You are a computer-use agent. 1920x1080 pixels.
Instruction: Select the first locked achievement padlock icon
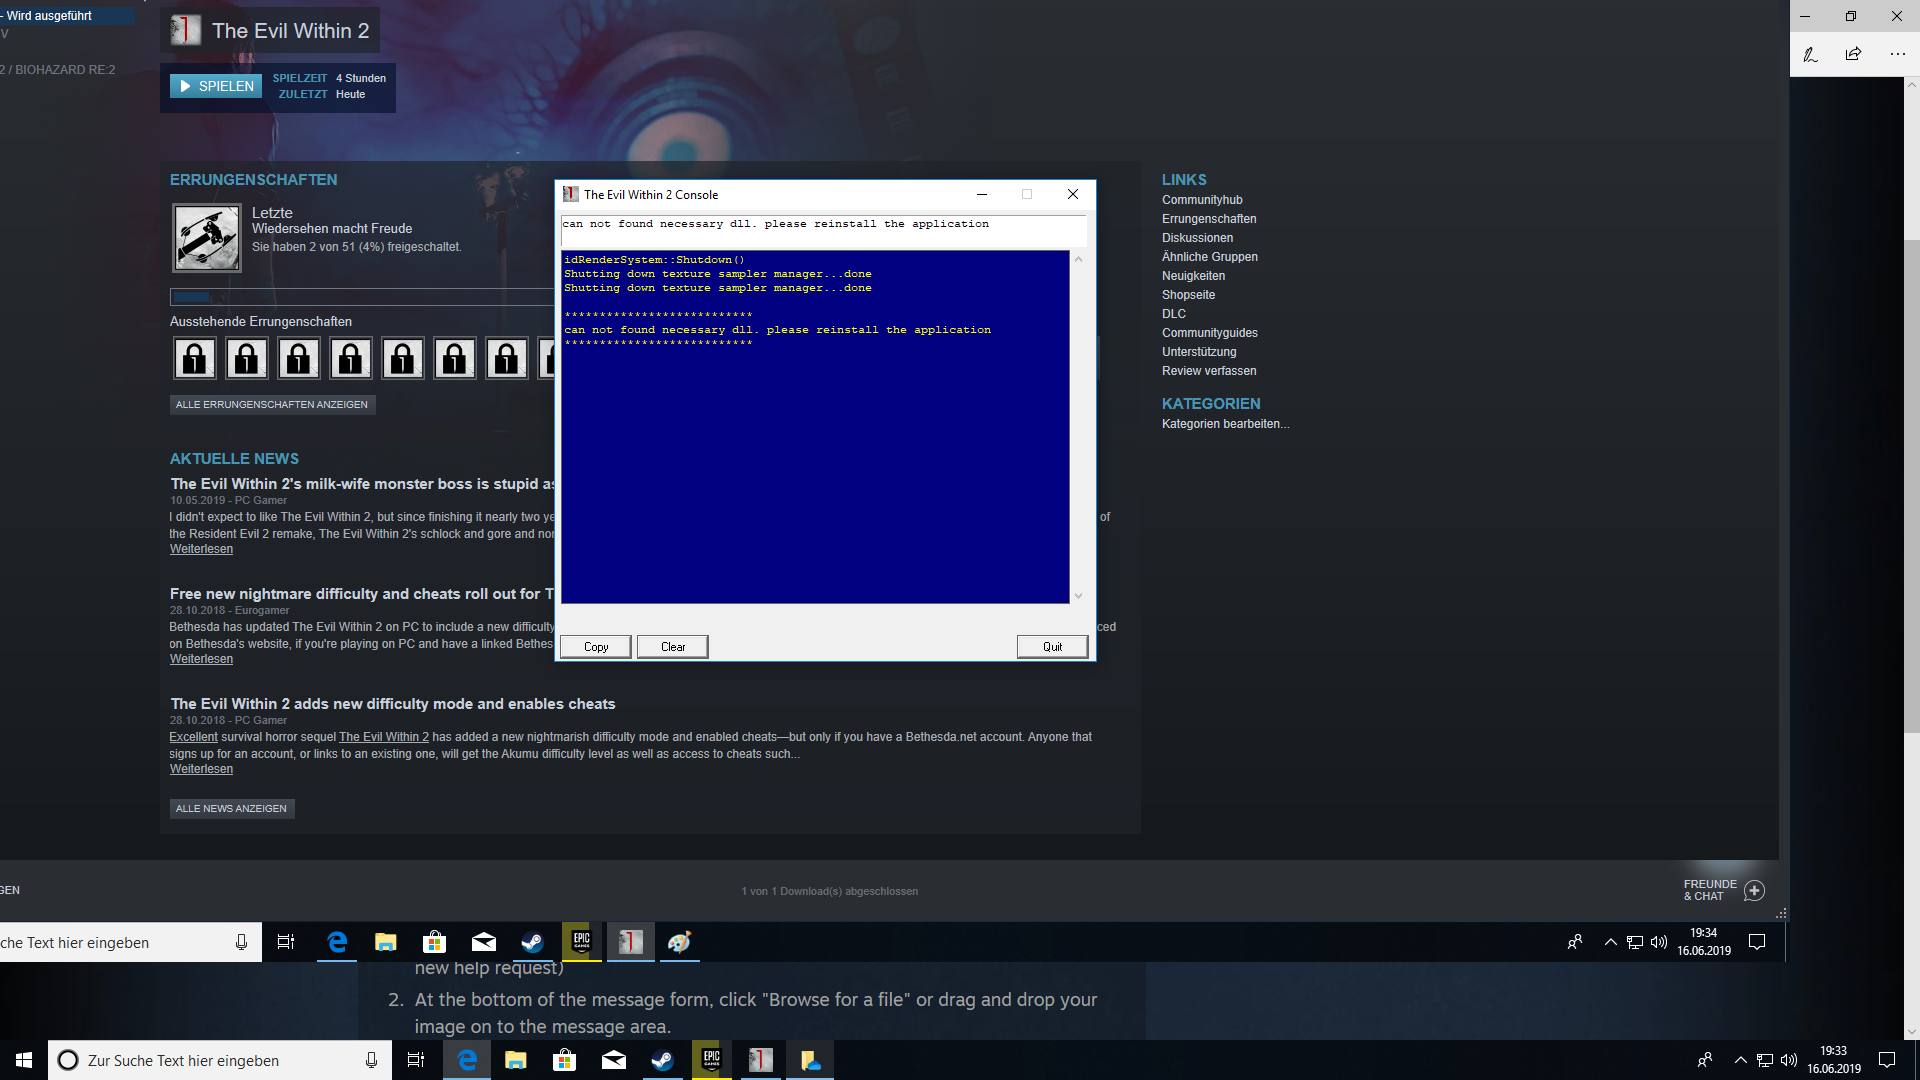coord(195,358)
